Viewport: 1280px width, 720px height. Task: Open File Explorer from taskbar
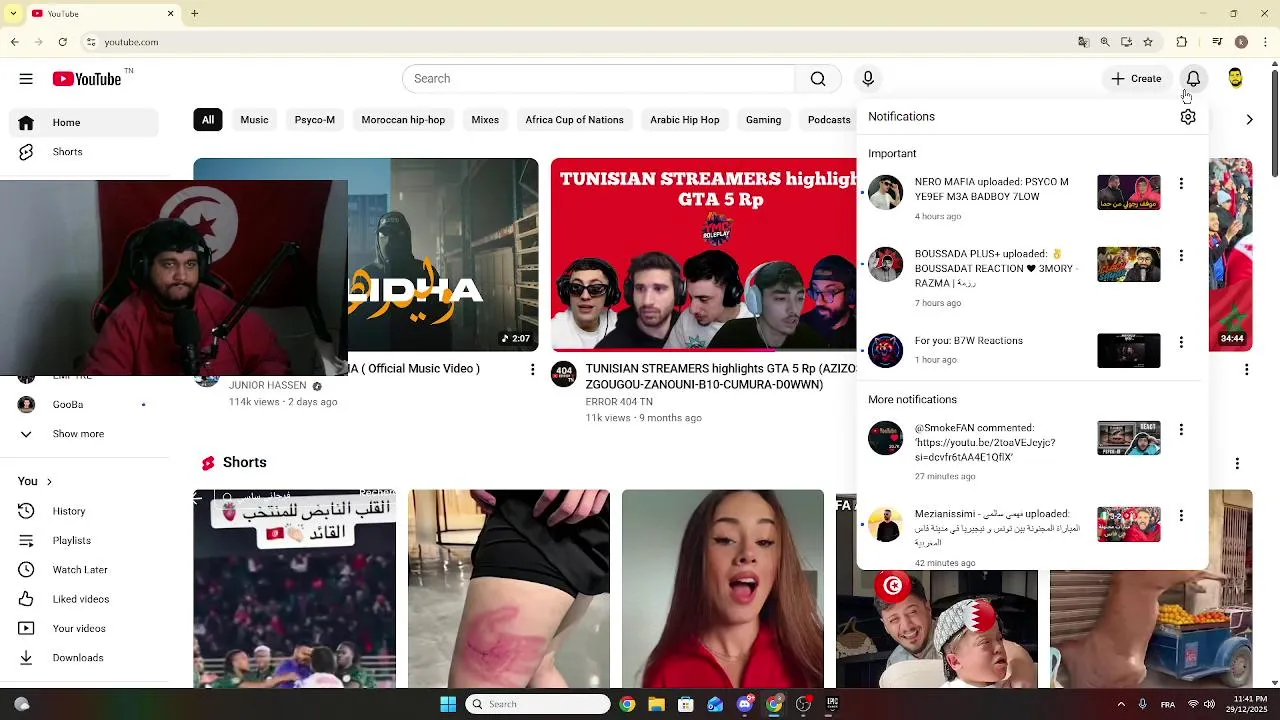(656, 704)
